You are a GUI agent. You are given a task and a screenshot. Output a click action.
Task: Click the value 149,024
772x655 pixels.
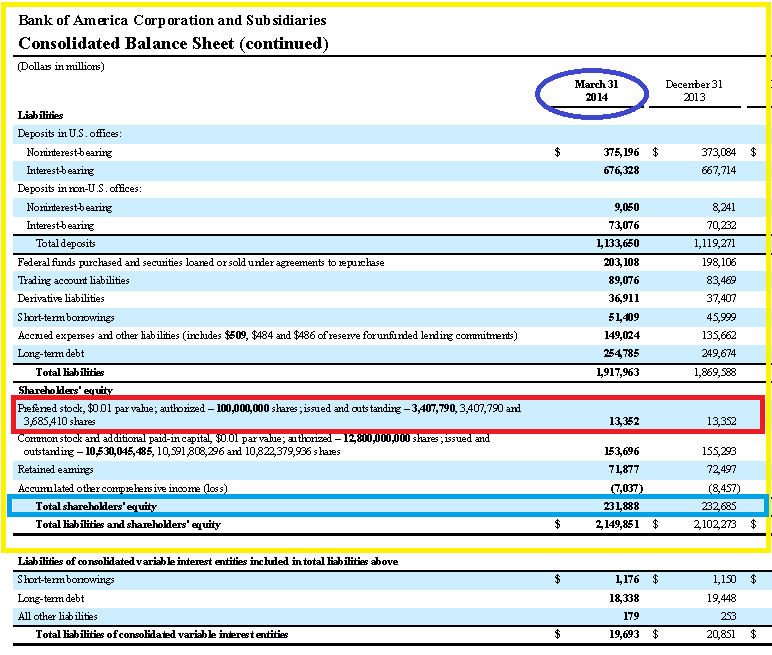622,335
